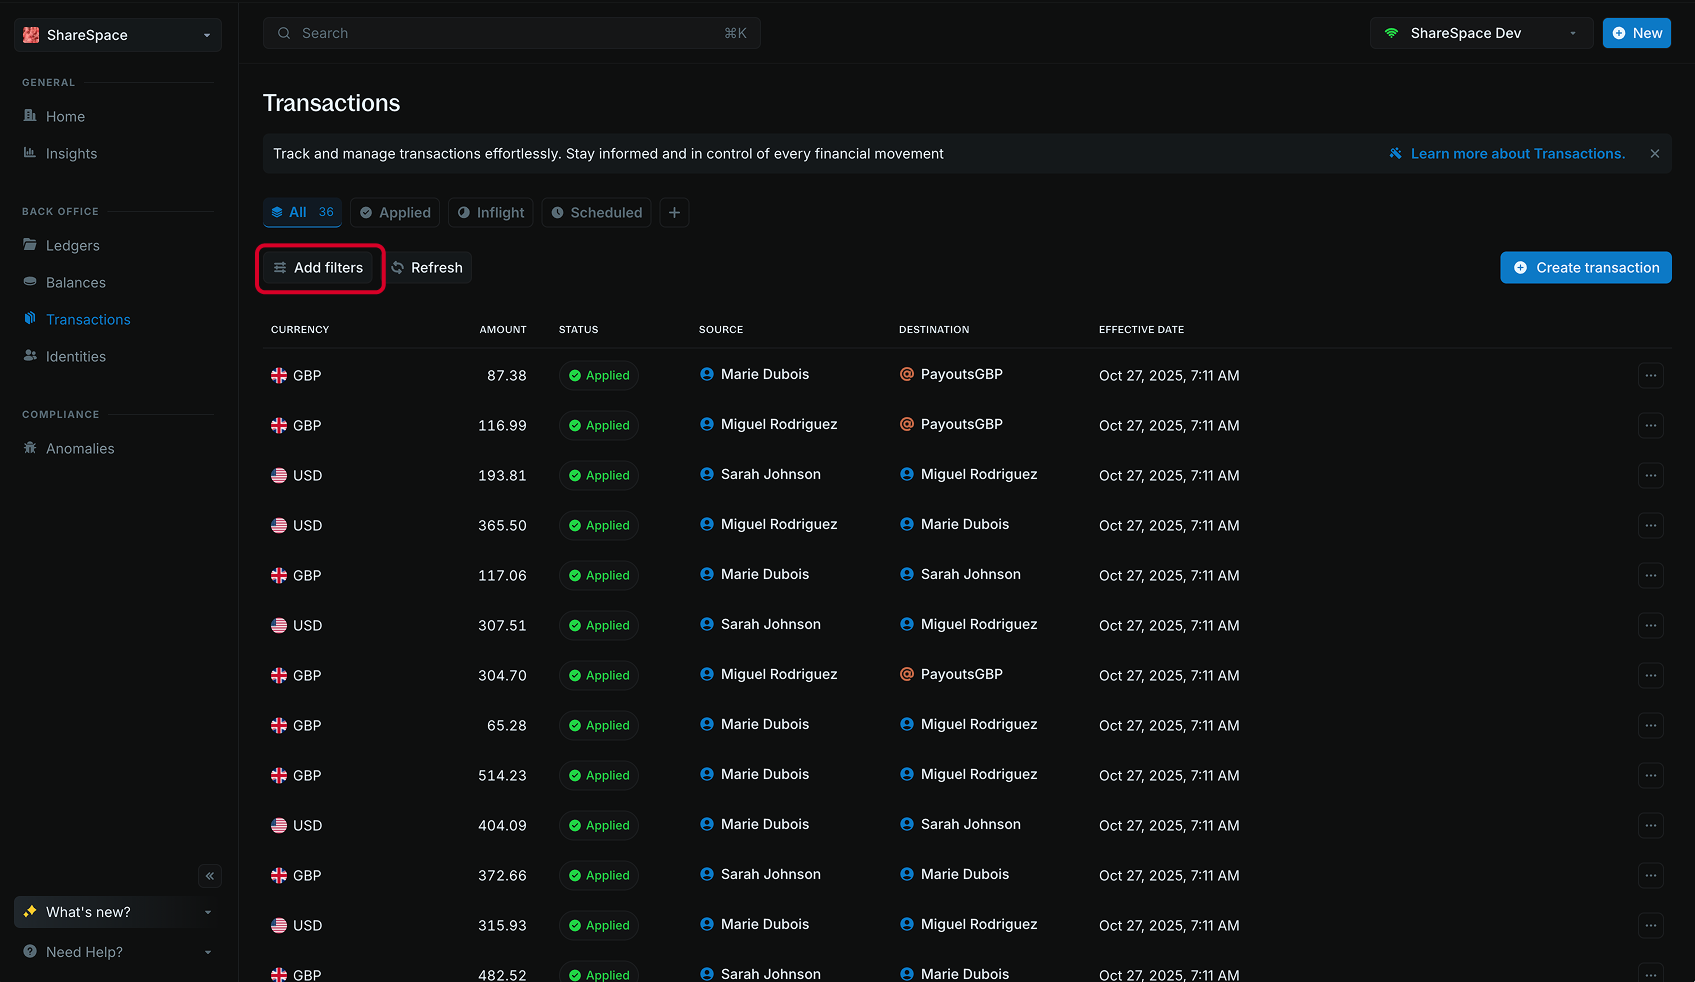1695x982 pixels.
Task: Open the SharedSpace workspace dropdown
Action: (117, 34)
